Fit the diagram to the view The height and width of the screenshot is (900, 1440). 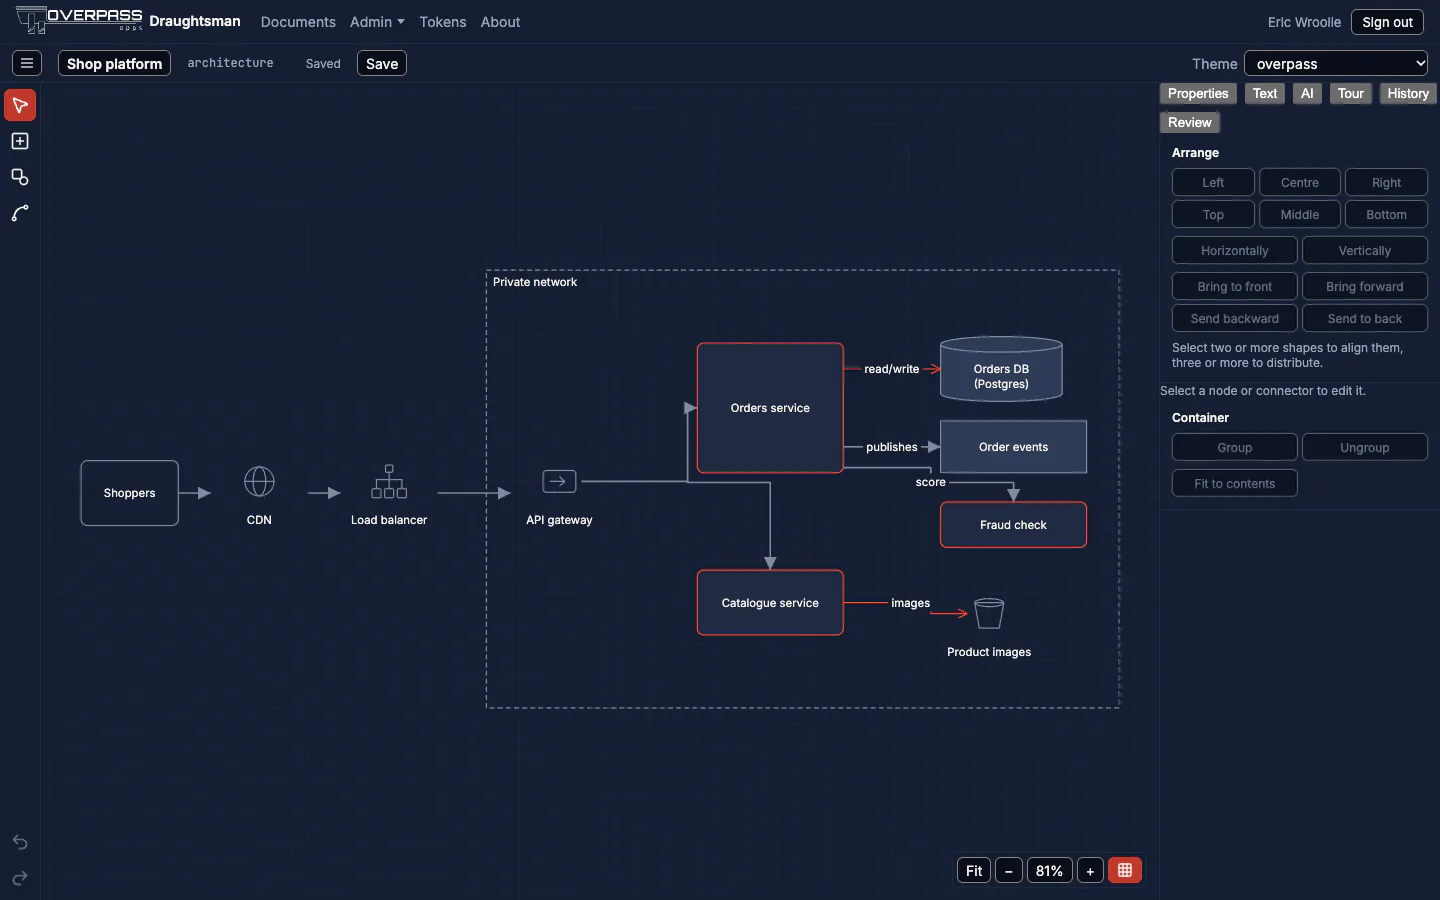pos(974,871)
